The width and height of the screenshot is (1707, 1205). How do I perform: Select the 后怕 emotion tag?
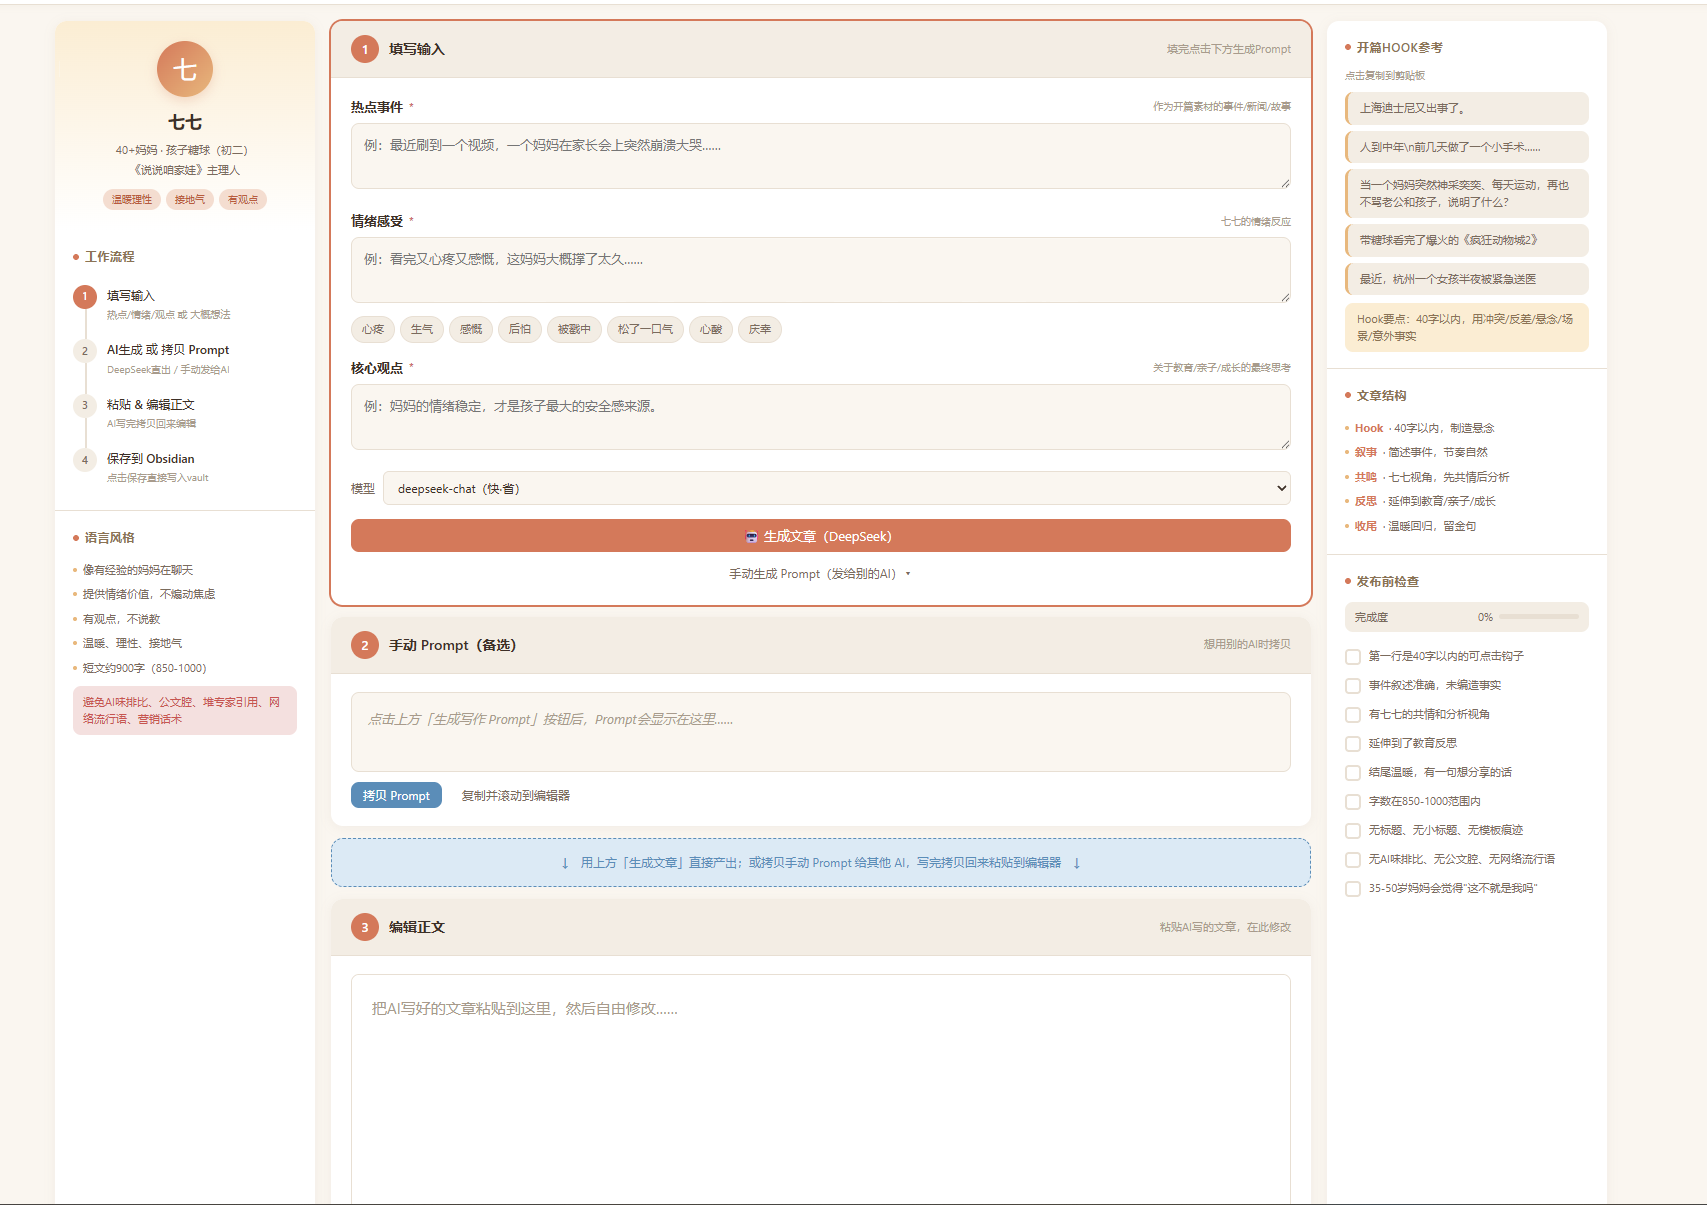click(x=520, y=329)
